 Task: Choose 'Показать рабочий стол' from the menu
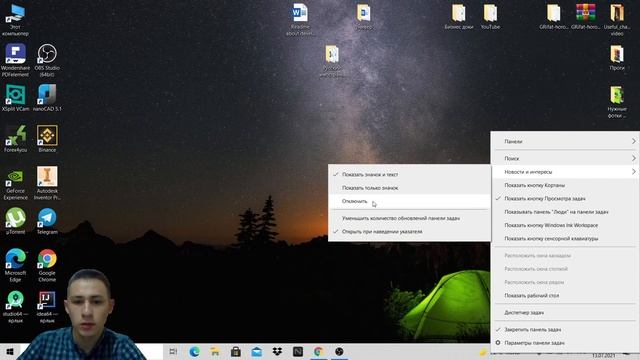(565, 295)
